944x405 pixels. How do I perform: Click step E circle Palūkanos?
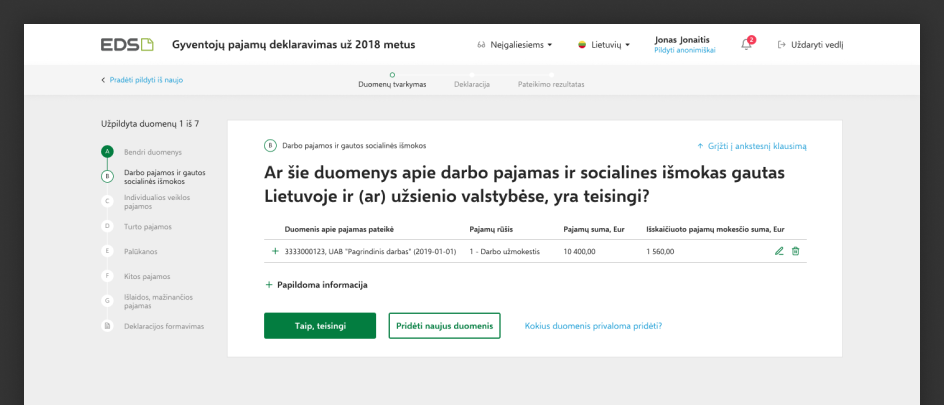coord(107,251)
